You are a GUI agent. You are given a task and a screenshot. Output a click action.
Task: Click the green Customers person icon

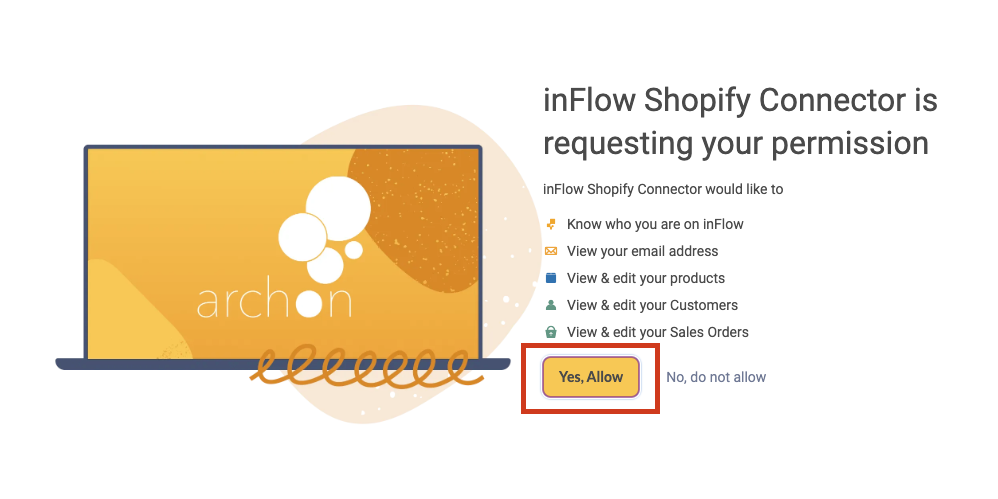pos(551,305)
